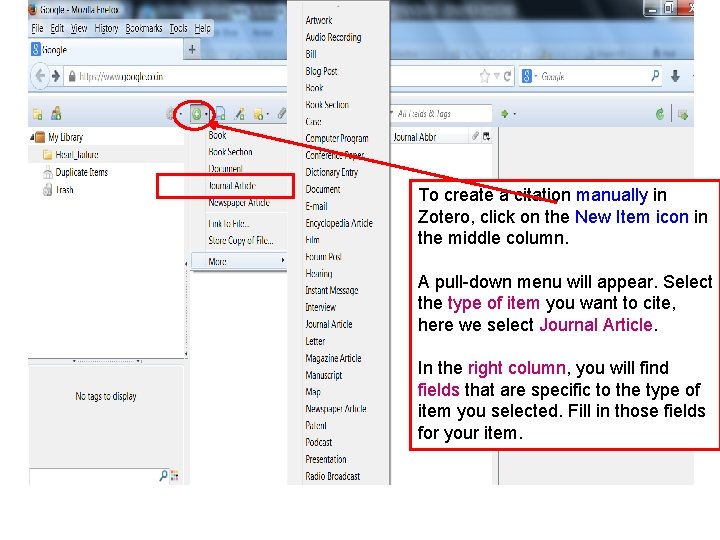This screenshot has height=540, width=720.
Task: Click the Add Attachment paperclip icon
Action: (281, 113)
